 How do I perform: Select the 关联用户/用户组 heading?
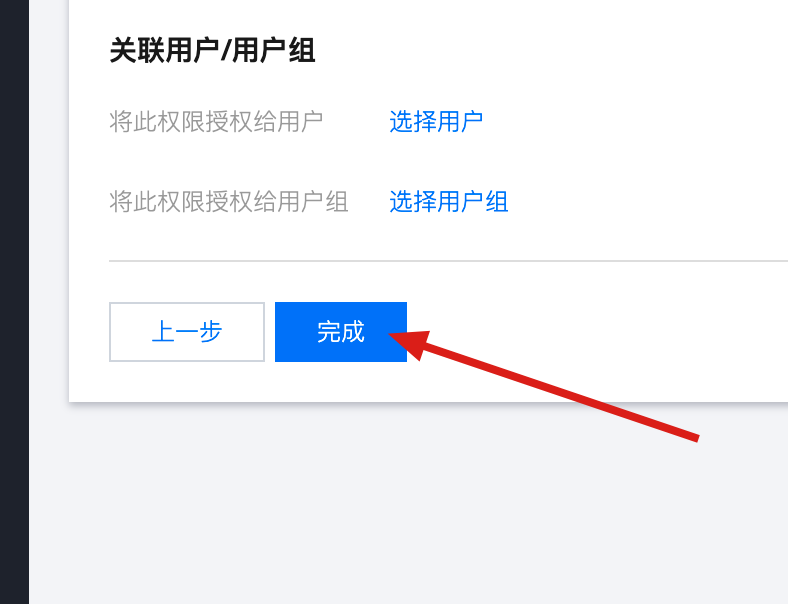[x=212, y=50]
